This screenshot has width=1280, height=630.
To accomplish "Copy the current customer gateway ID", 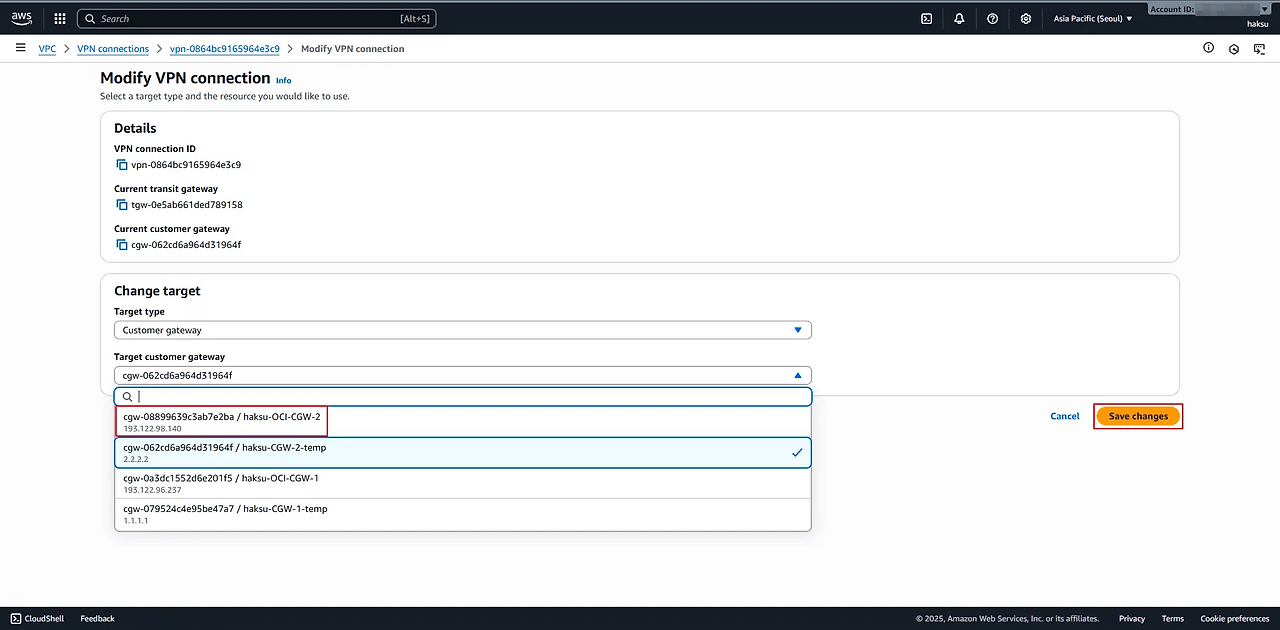I will click(x=122, y=245).
